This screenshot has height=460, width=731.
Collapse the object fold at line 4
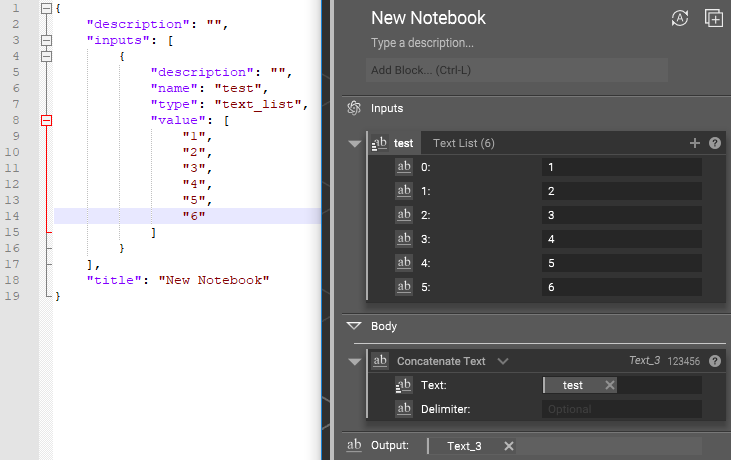tap(46, 56)
